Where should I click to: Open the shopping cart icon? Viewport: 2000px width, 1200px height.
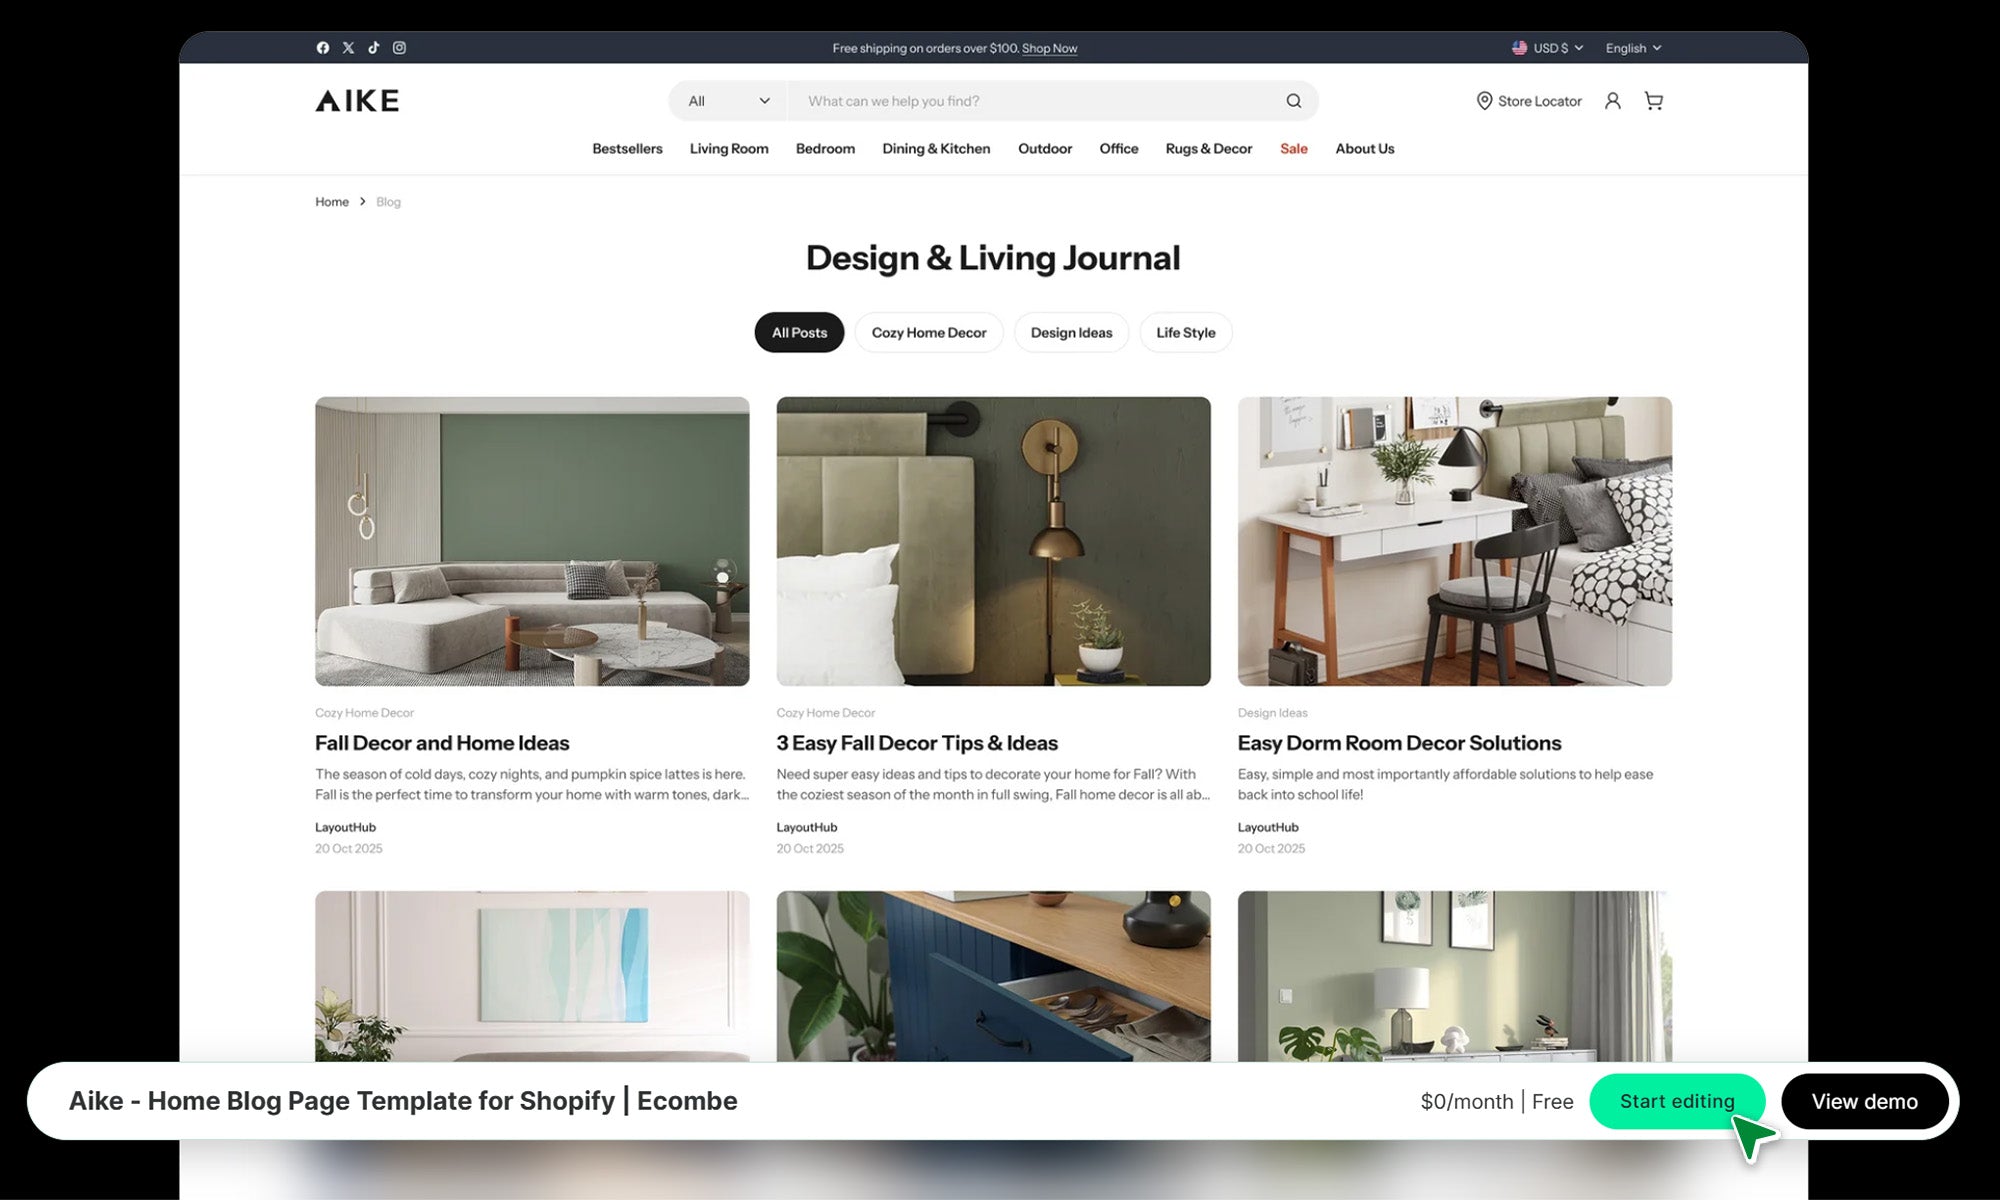coord(1654,101)
